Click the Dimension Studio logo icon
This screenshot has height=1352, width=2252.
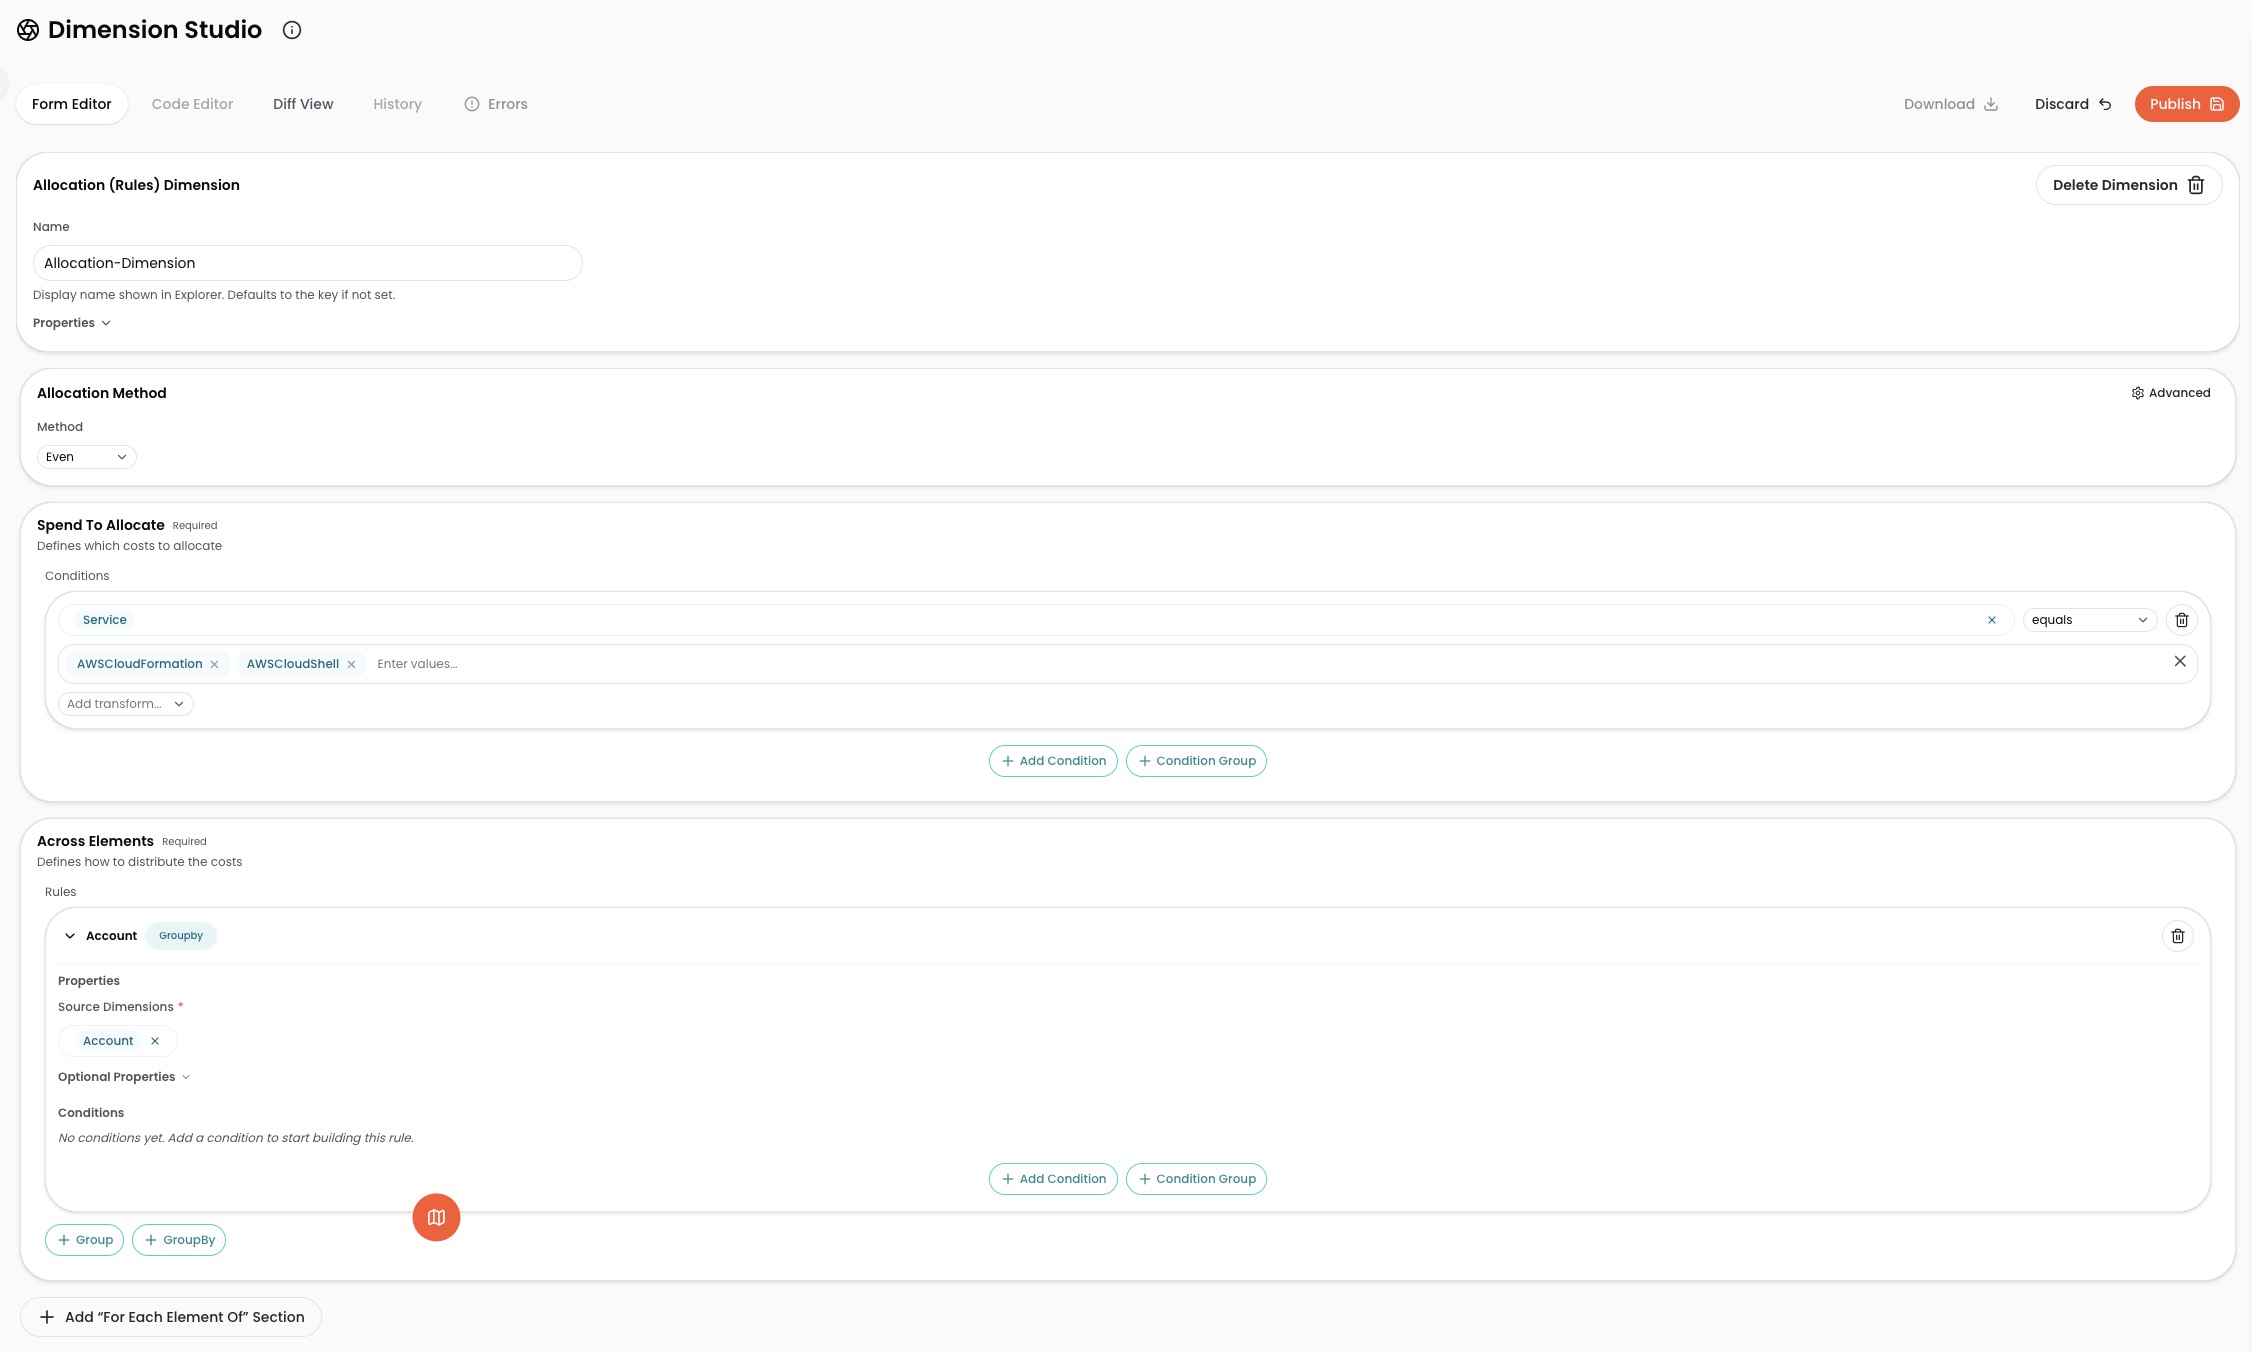pos(28,30)
